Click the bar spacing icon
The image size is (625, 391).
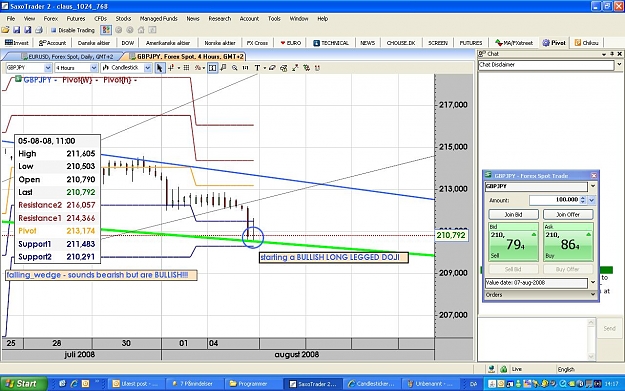tap(246, 68)
